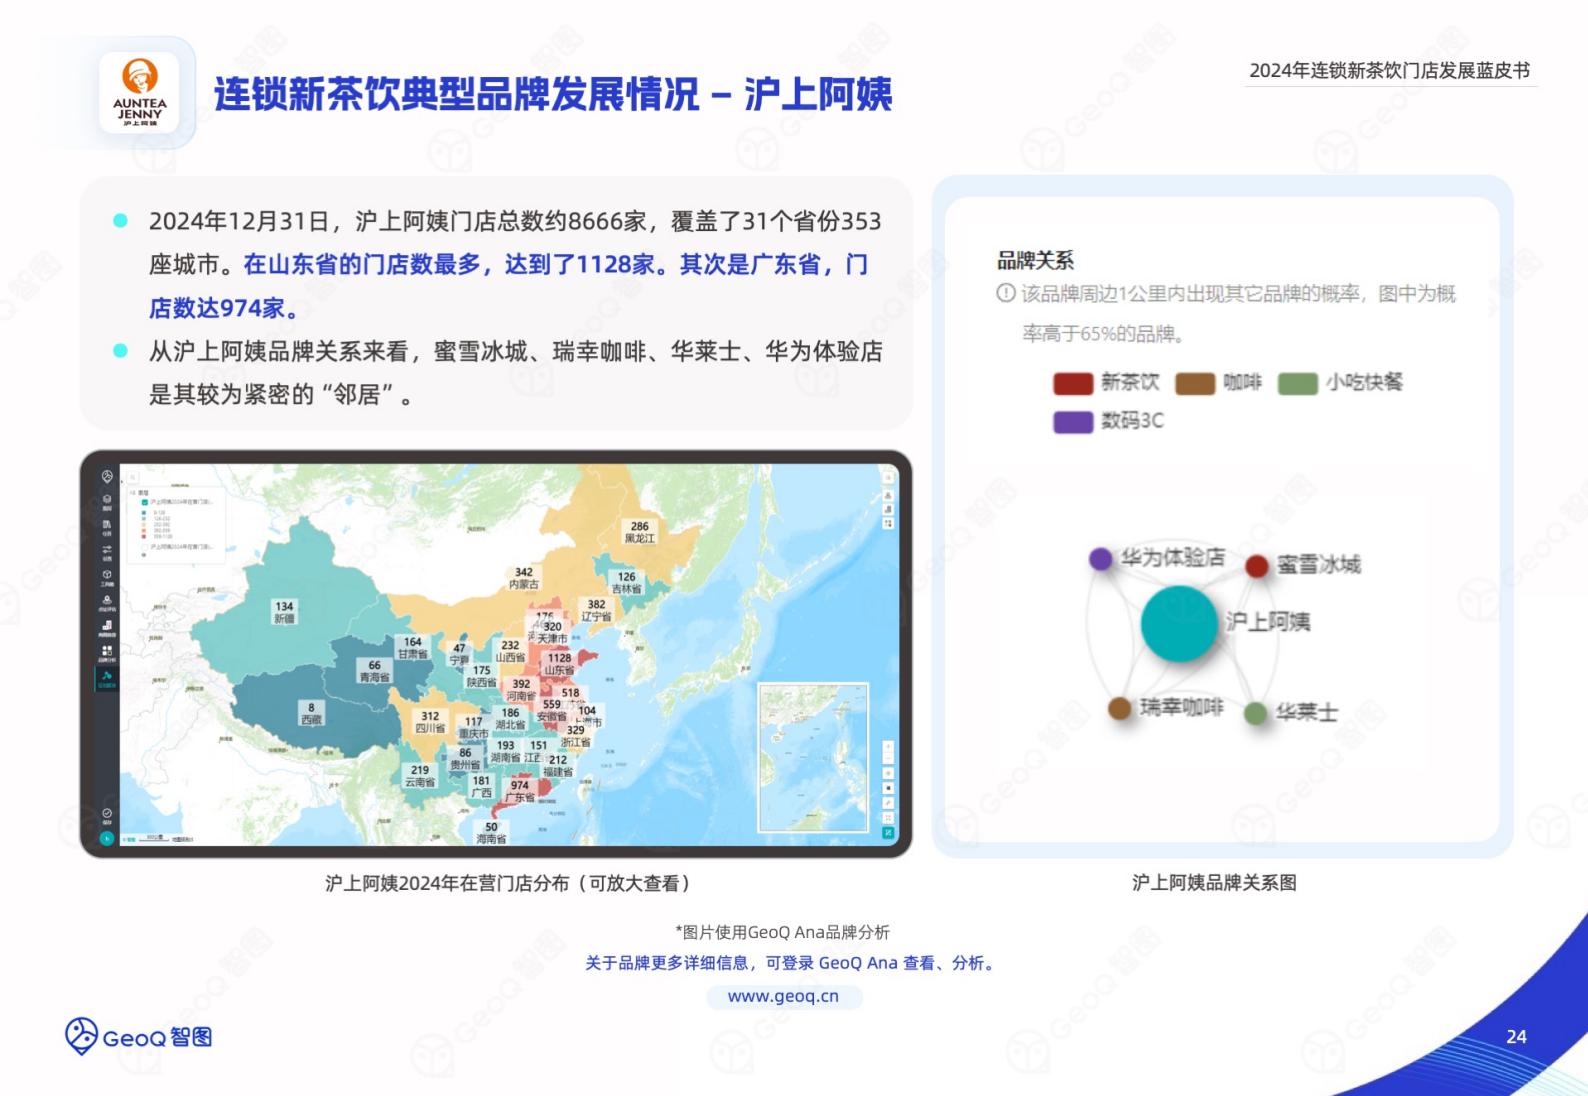Open the cube toolbox icon in map sidebar

107,576
